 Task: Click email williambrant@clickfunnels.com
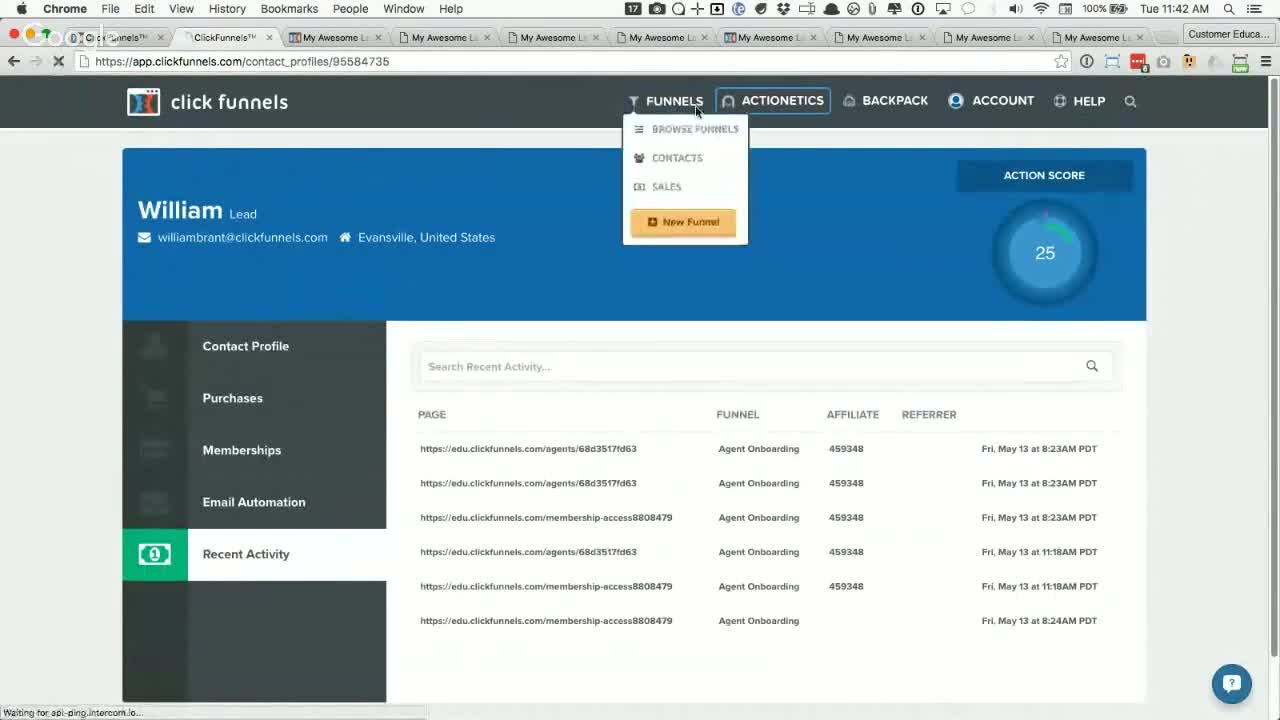tap(243, 238)
